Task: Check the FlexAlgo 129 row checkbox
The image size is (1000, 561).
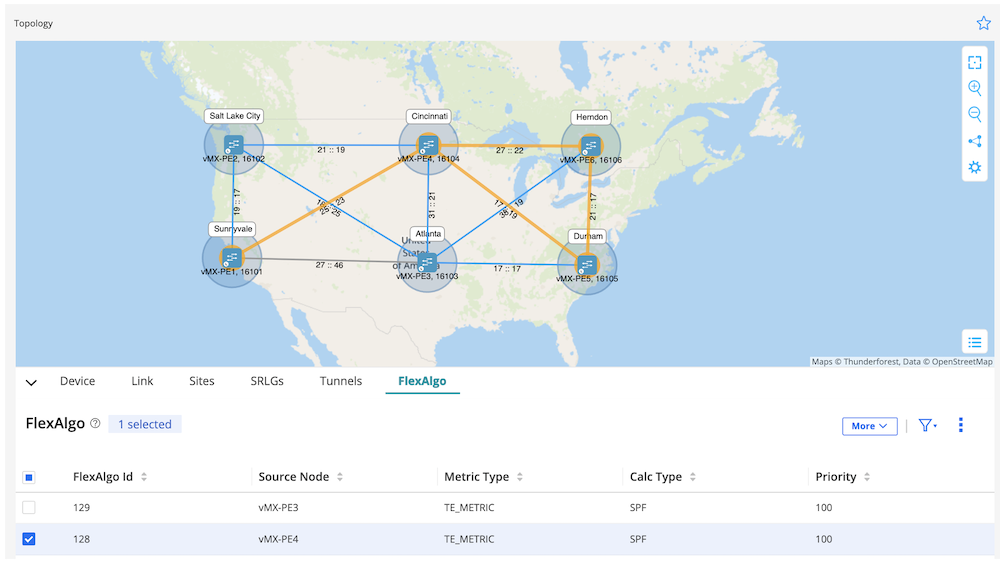Action: (x=29, y=508)
